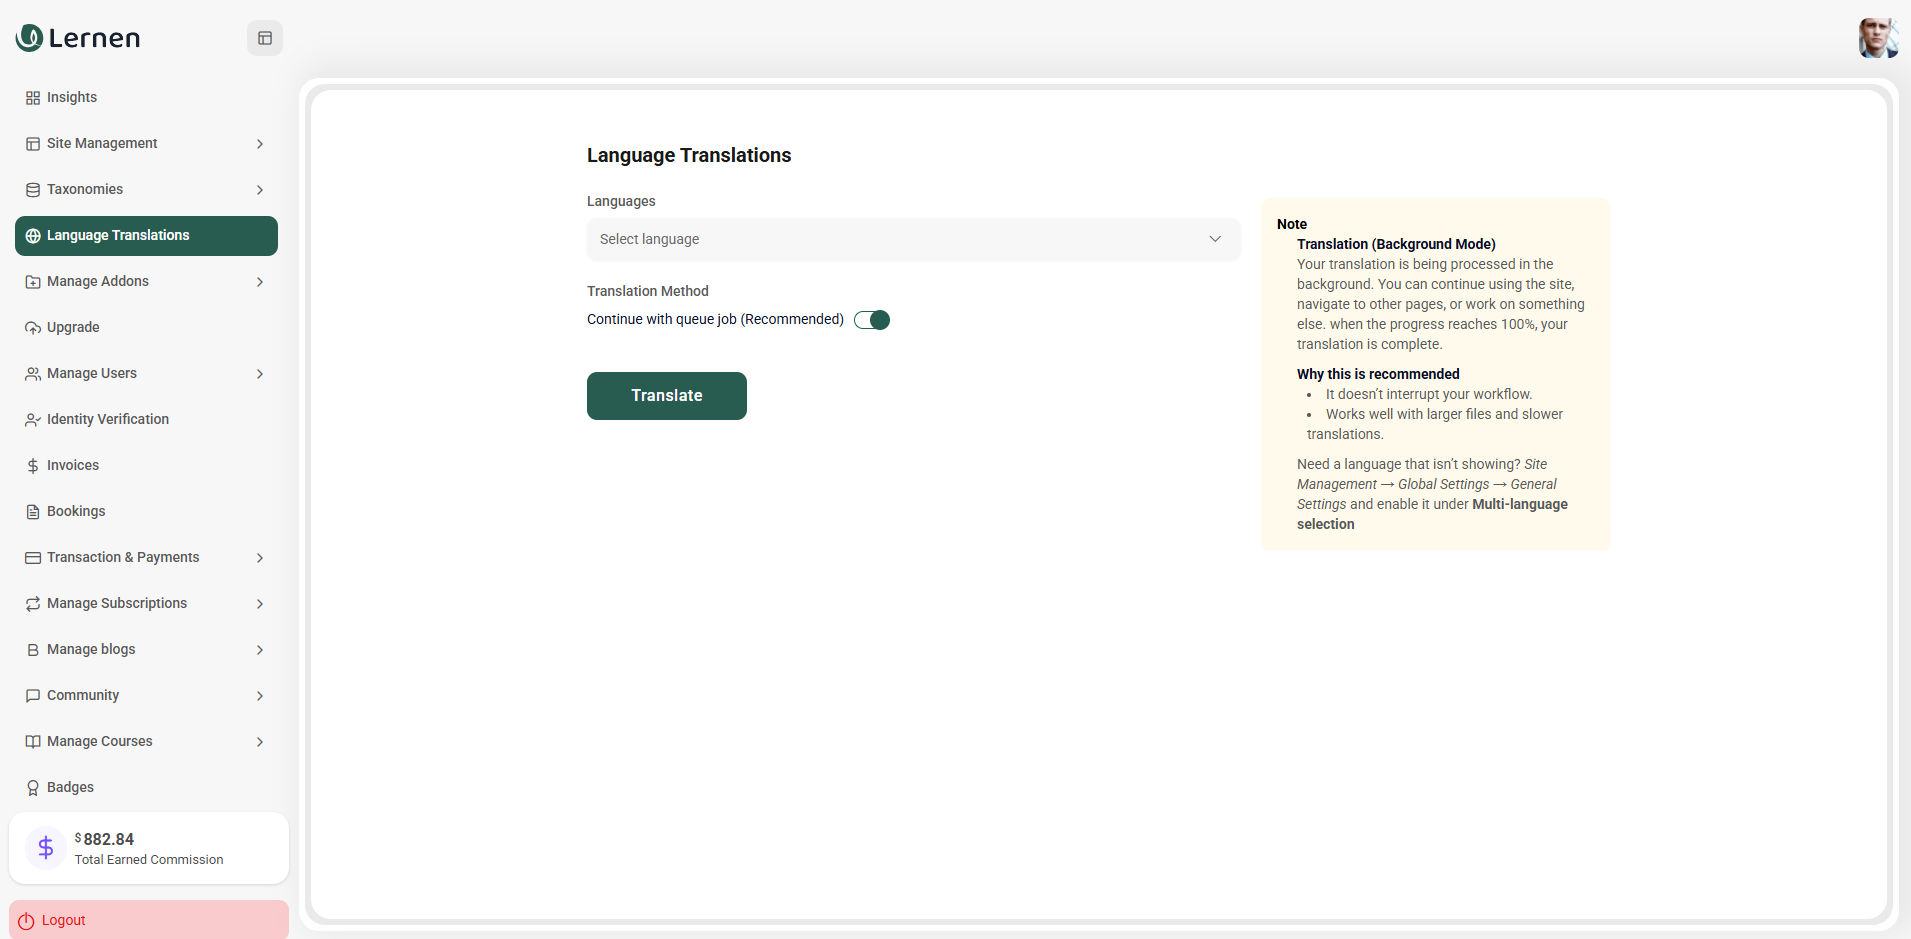1911x939 pixels.
Task: Open Language Translations menu item
Action: click(x=146, y=236)
